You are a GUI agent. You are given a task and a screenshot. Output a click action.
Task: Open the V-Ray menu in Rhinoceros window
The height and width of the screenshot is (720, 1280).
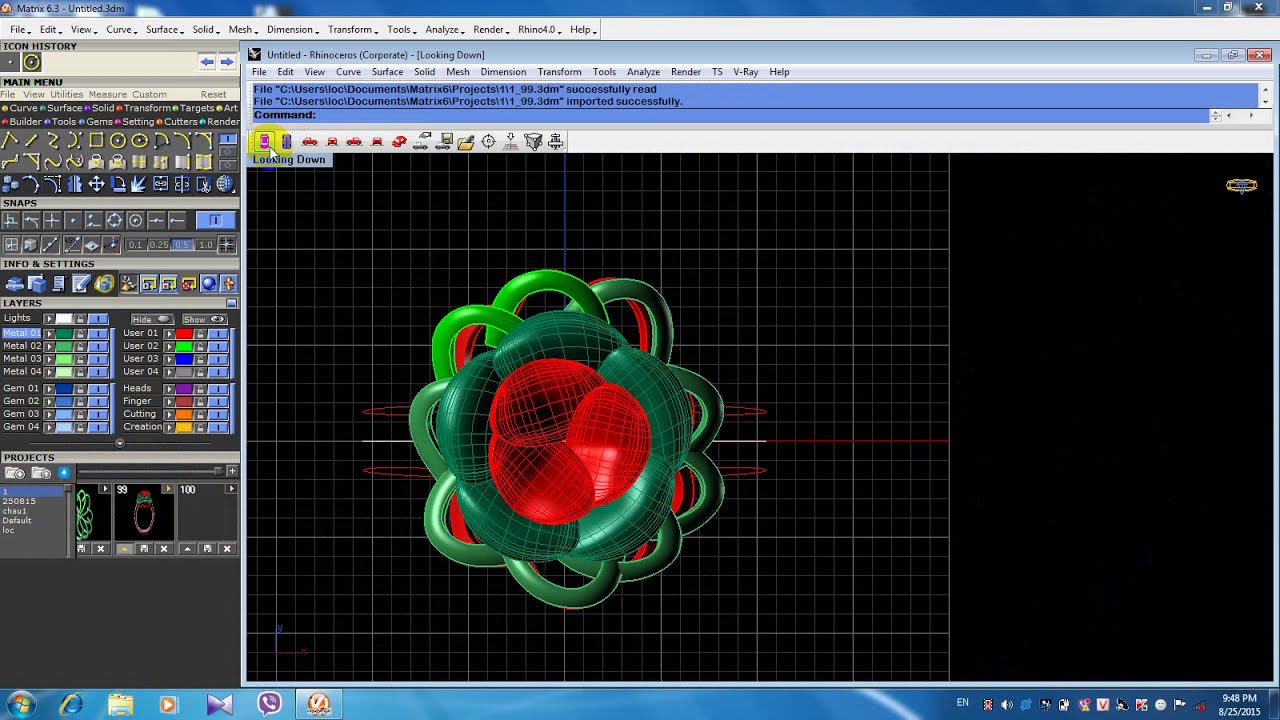[746, 72]
